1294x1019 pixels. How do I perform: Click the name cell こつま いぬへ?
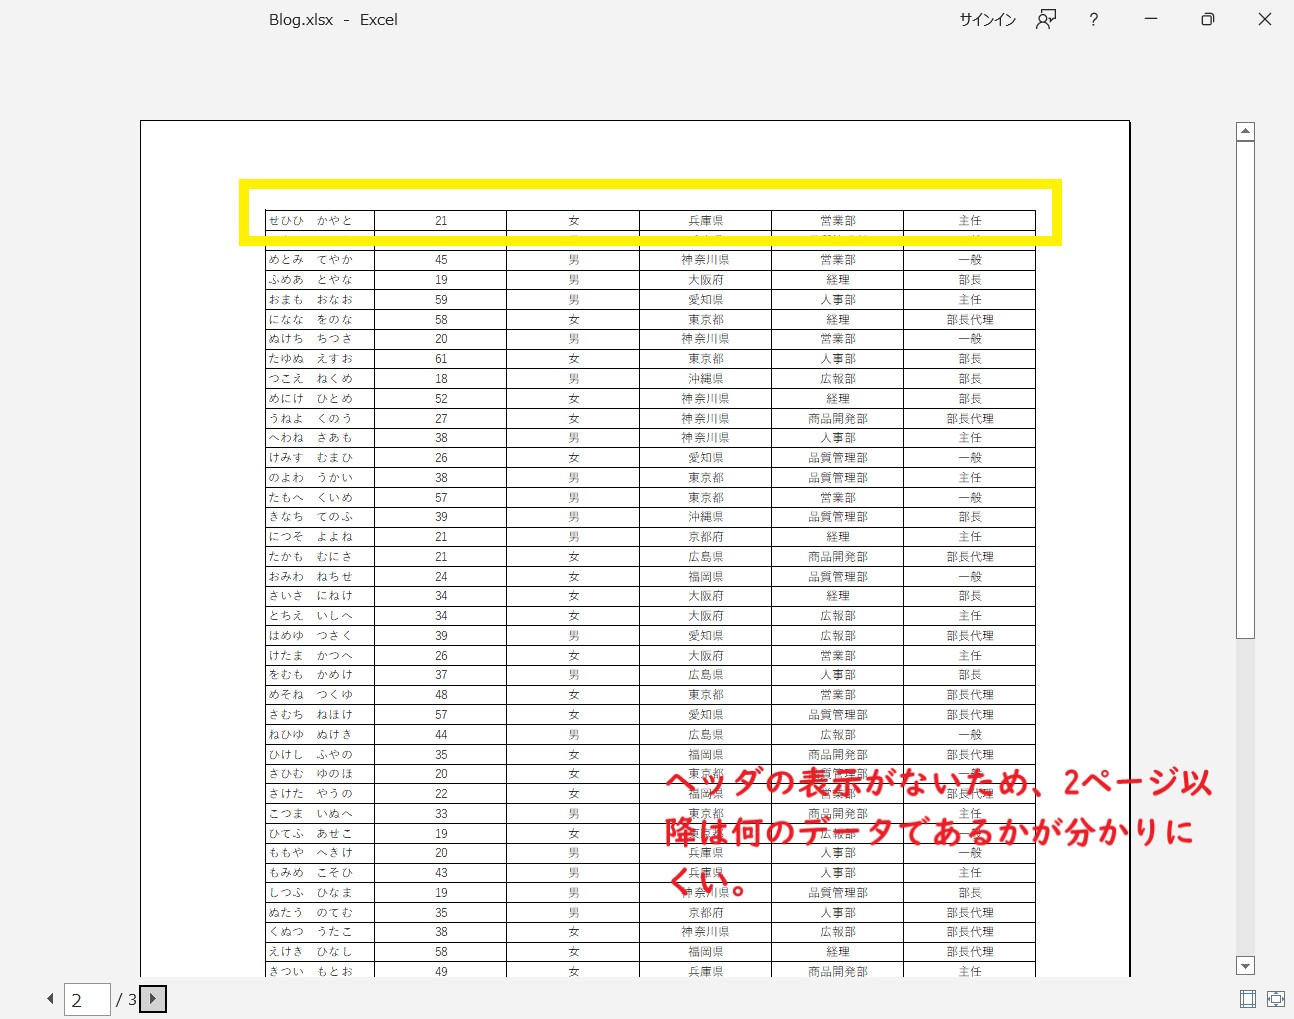point(320,814)
